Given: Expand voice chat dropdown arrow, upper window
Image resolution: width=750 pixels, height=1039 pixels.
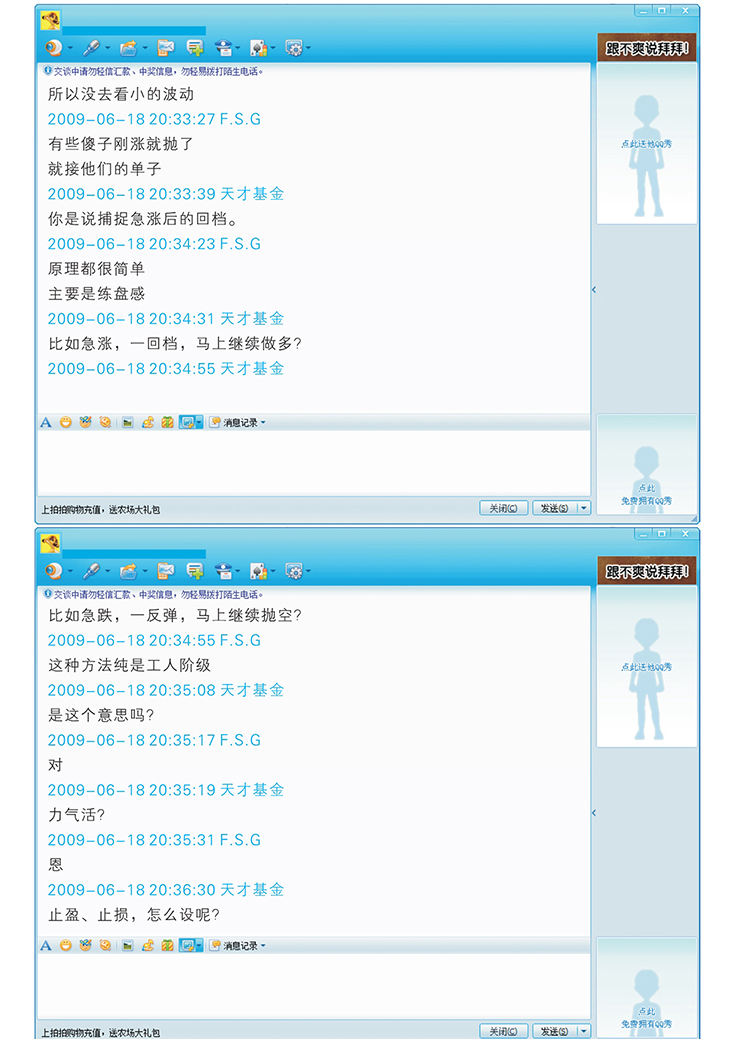Looking at the screenshot, I should (x=107, y=48).
